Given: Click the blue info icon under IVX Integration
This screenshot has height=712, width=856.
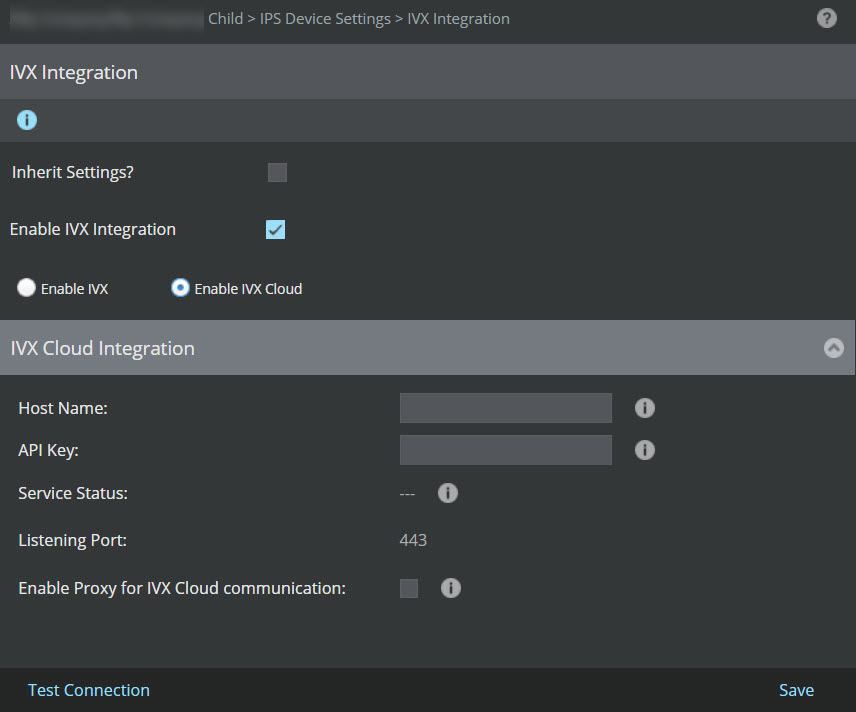Looking at the screenshot, I should coord(27,120).
